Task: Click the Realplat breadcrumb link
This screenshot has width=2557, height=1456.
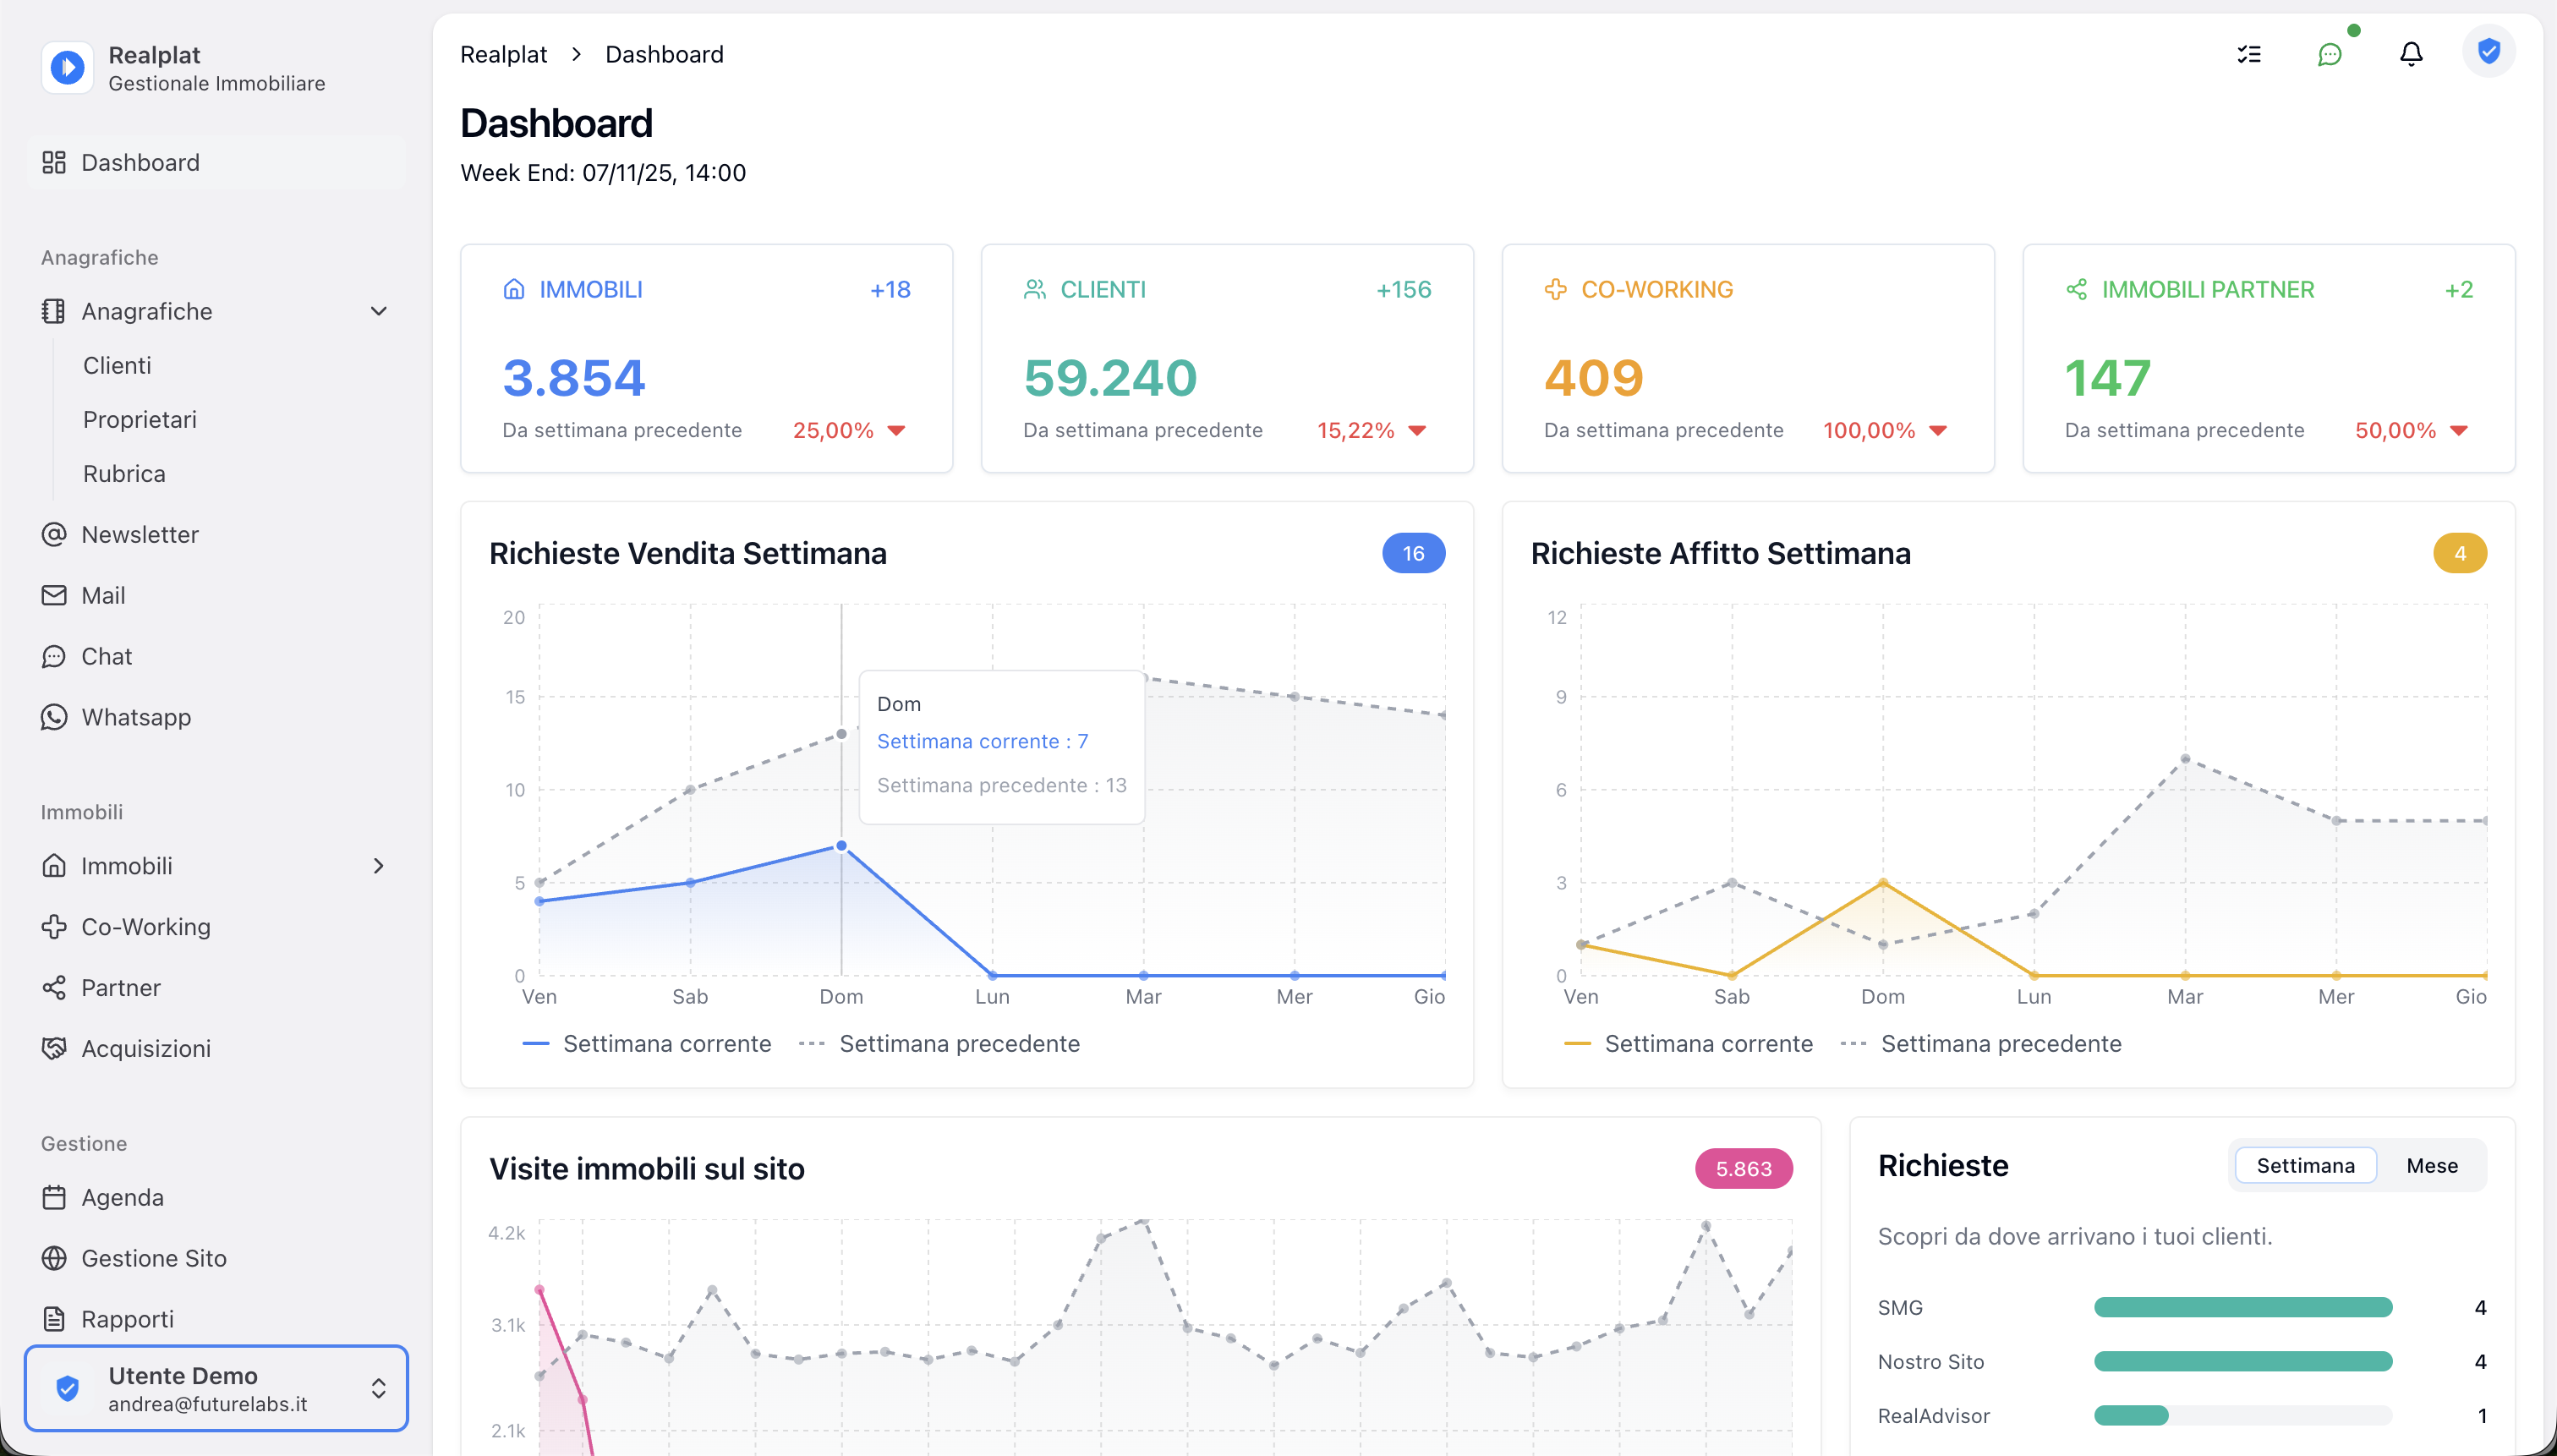Action: 503,54
